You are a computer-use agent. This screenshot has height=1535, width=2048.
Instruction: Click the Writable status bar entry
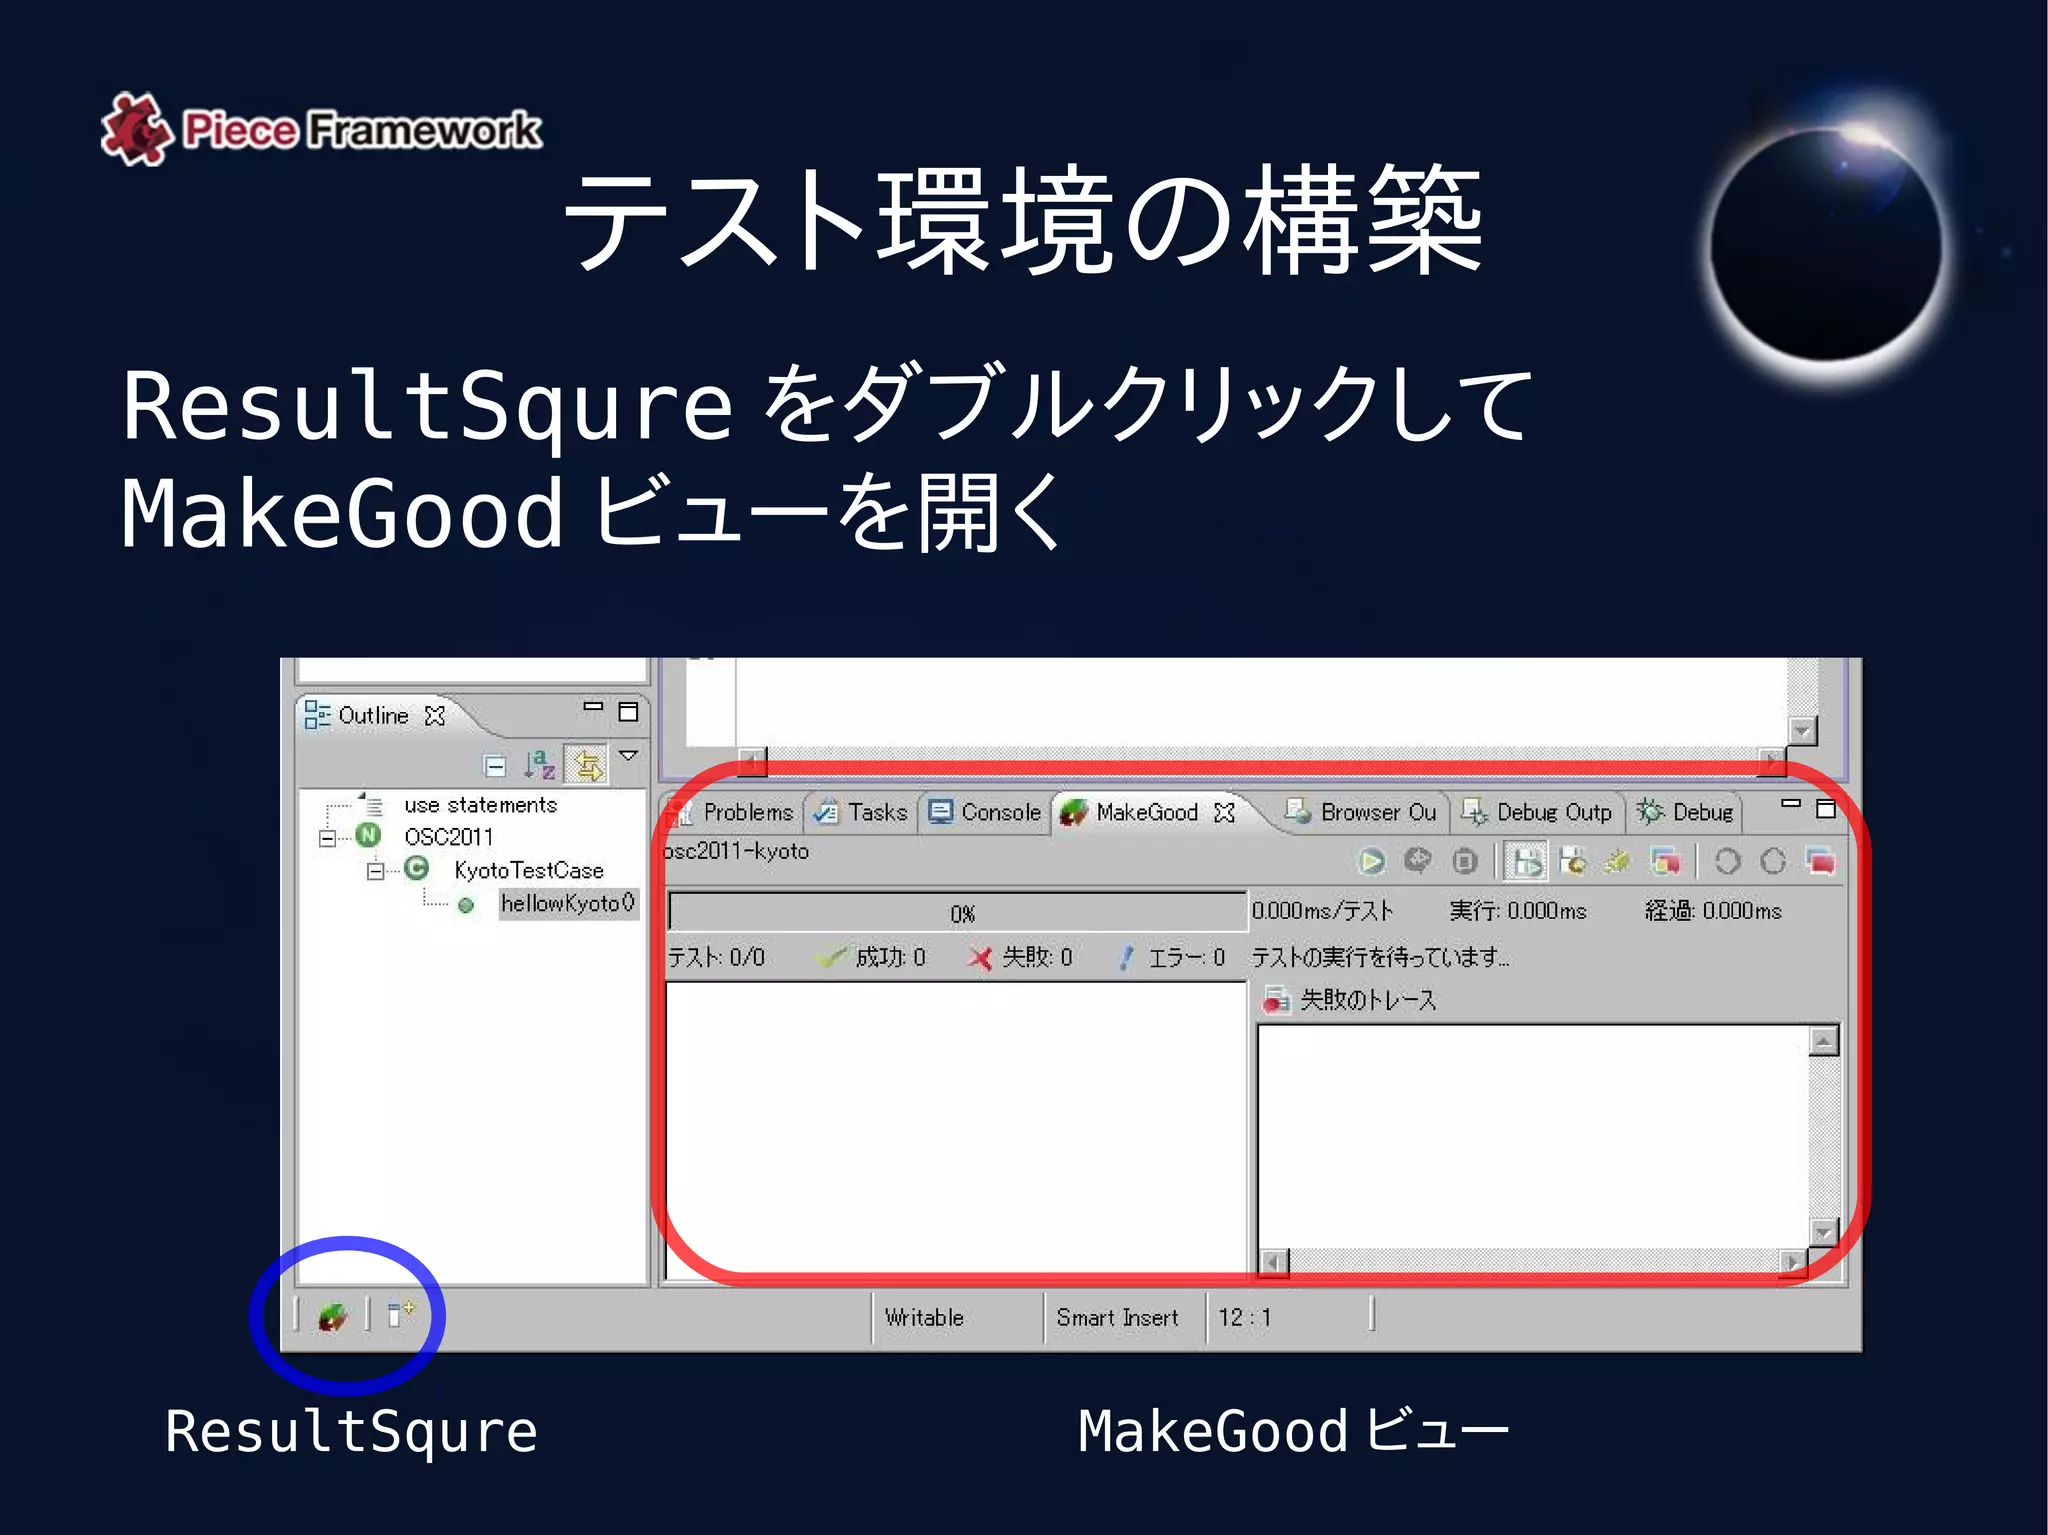pos(924,1318)
